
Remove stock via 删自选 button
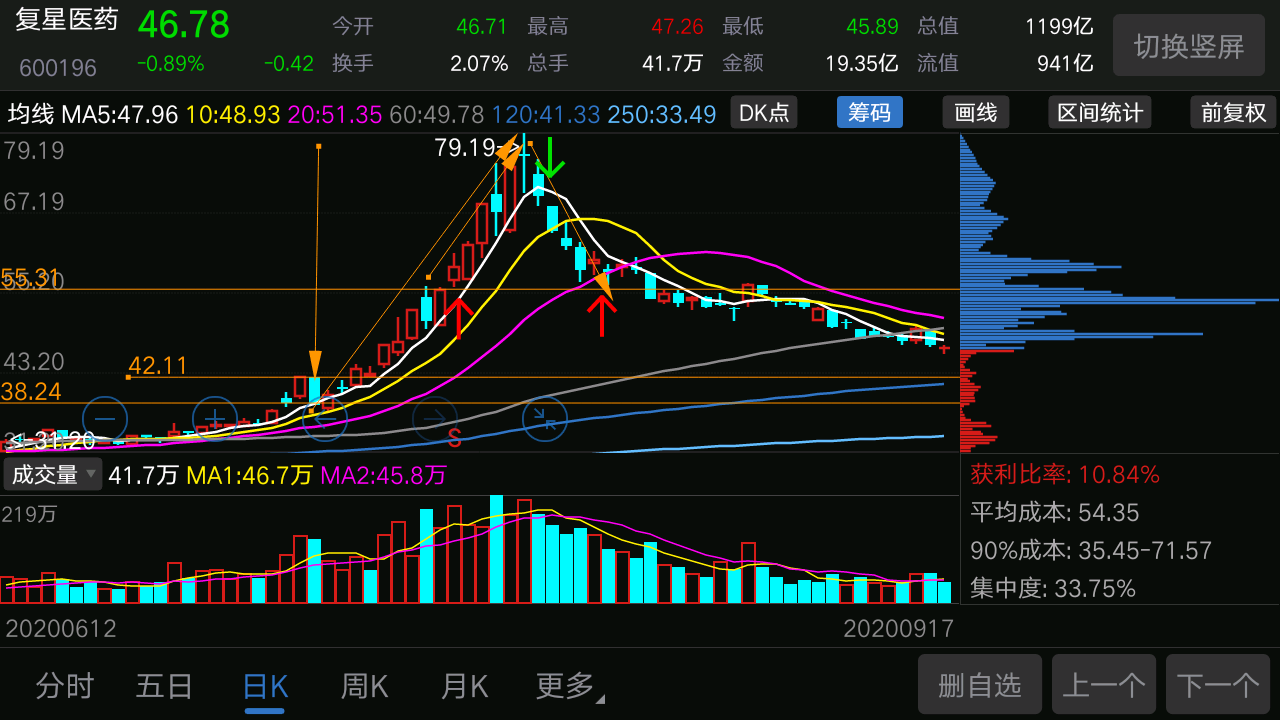(980, 684)
